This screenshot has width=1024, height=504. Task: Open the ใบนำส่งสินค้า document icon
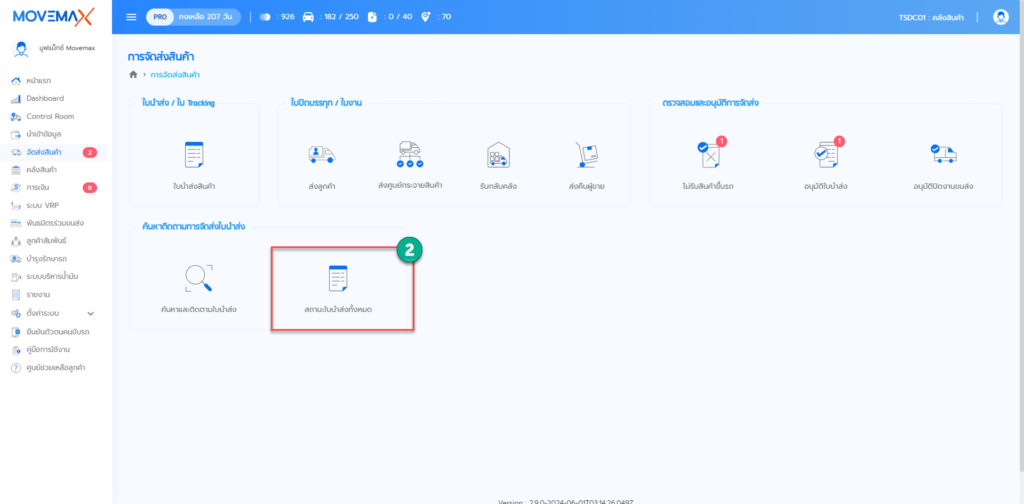[194, 156]
